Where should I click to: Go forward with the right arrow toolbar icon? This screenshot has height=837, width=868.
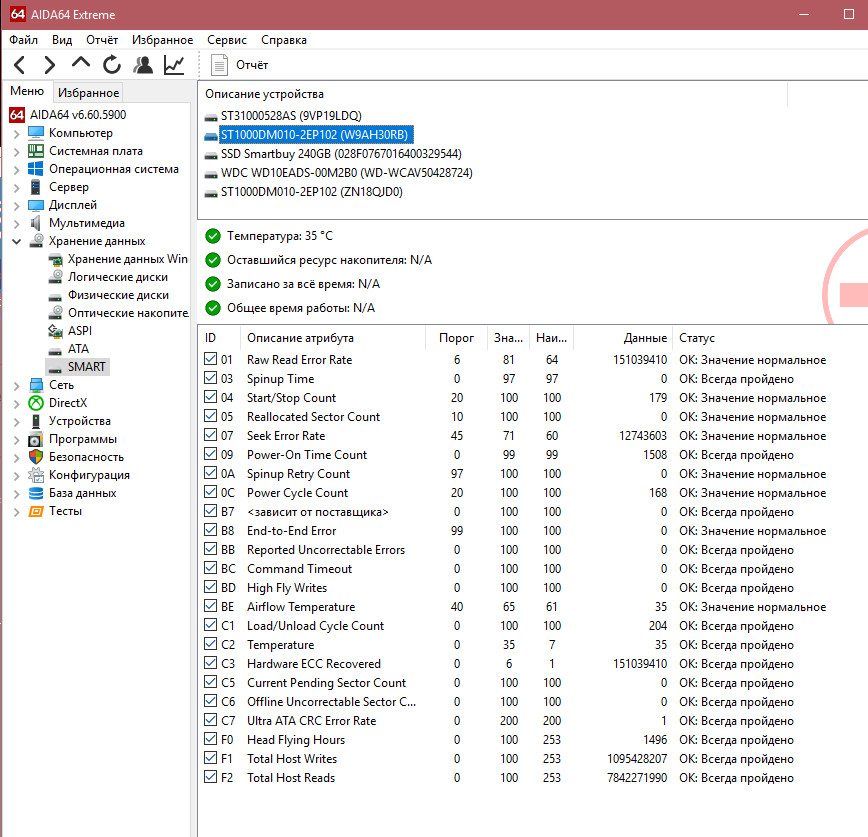click(x=49, y=65)
